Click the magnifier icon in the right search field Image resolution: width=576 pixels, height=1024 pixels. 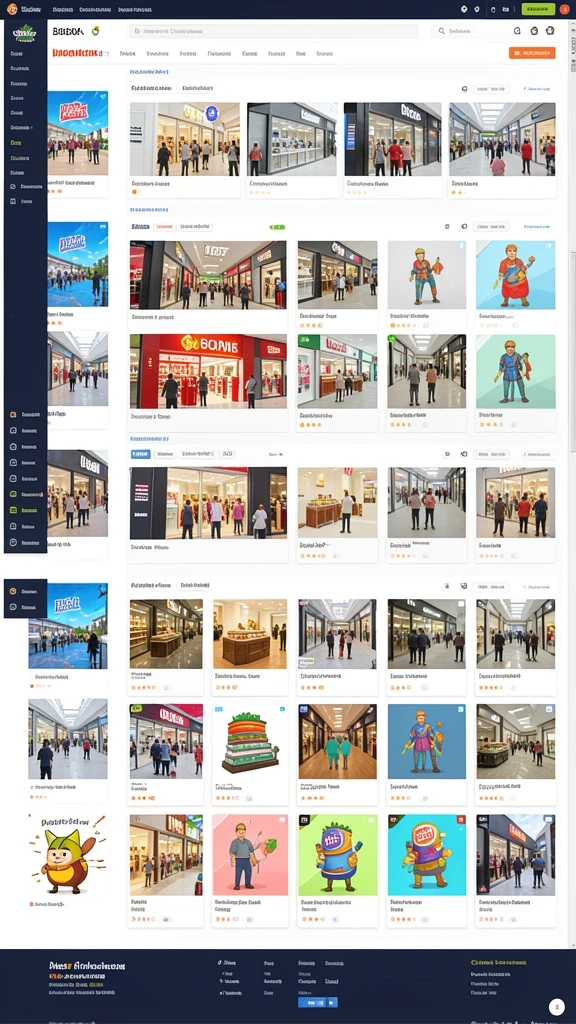click(441, 31)
